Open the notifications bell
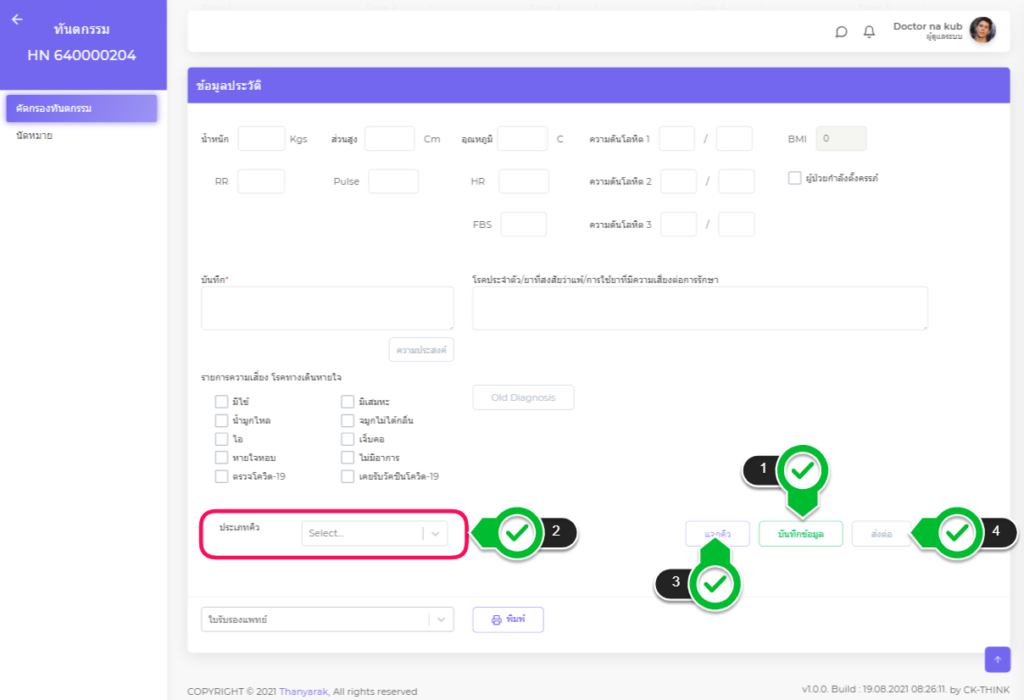The image size is (1024, 700). pyautogui.click(x=869, y=31)
